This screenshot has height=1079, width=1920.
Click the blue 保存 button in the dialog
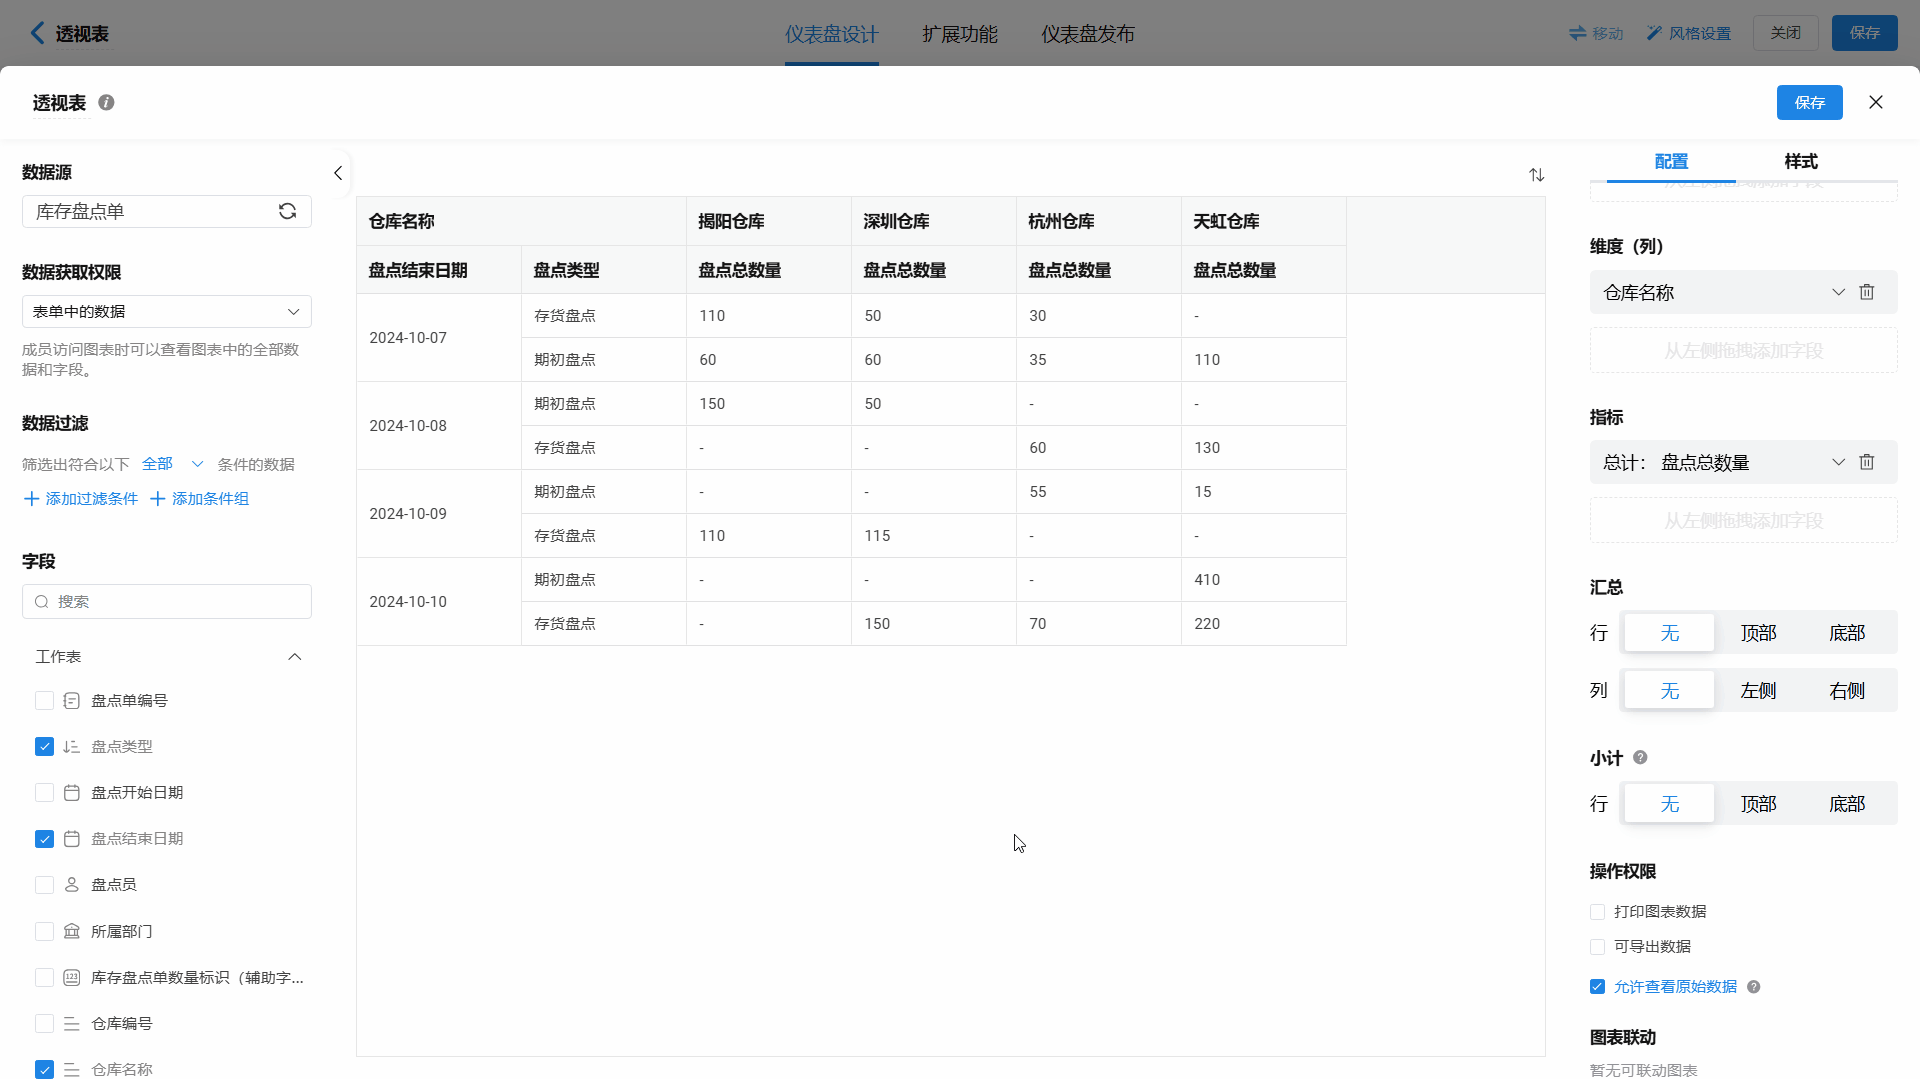coord(1808,103)
